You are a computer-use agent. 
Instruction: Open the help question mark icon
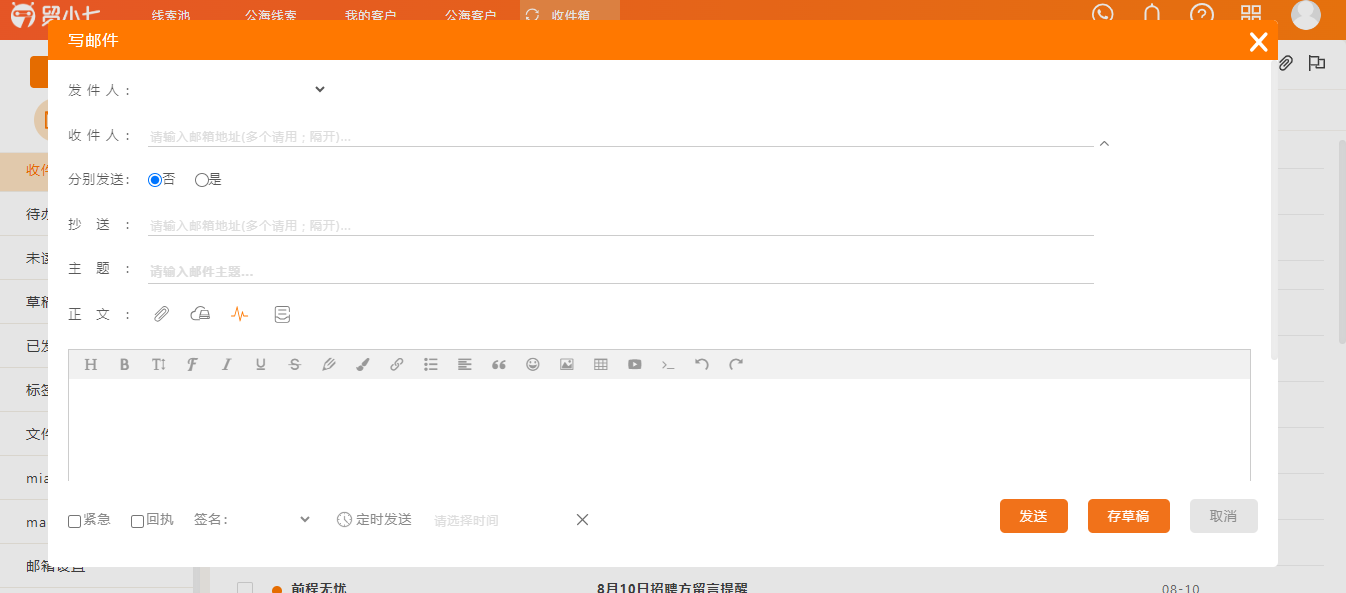coord(1202,14)
